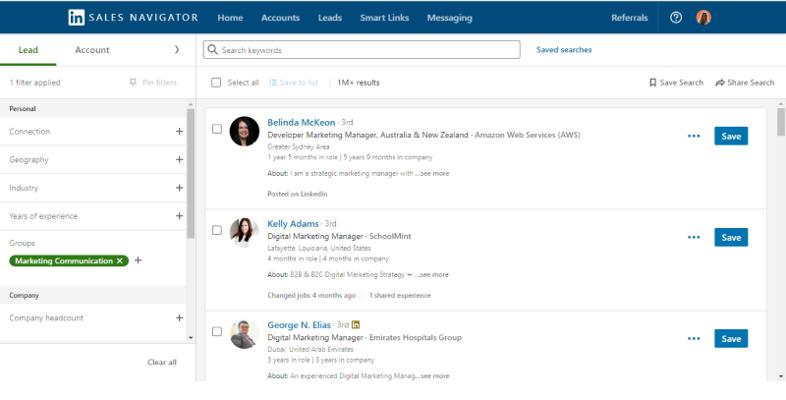
Task: Save Kelly Adams as a lead
Action: 731,238
